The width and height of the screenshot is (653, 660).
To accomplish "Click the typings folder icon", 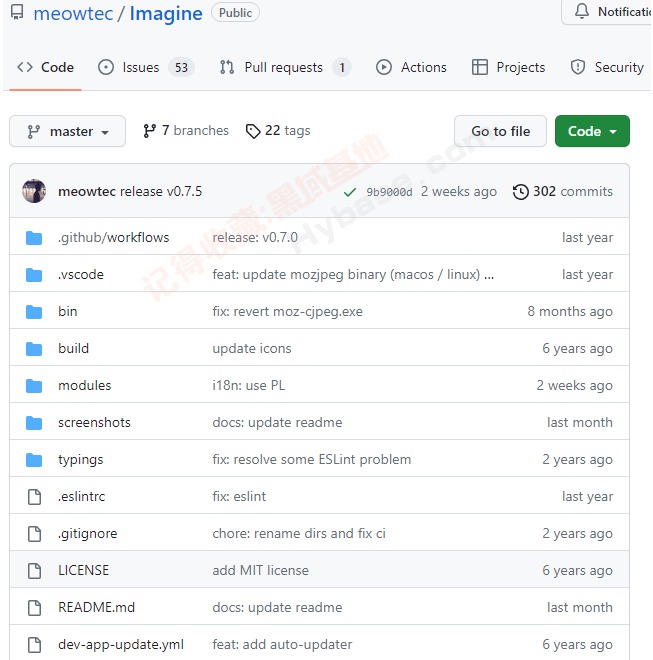I will [x=34, y=460].
